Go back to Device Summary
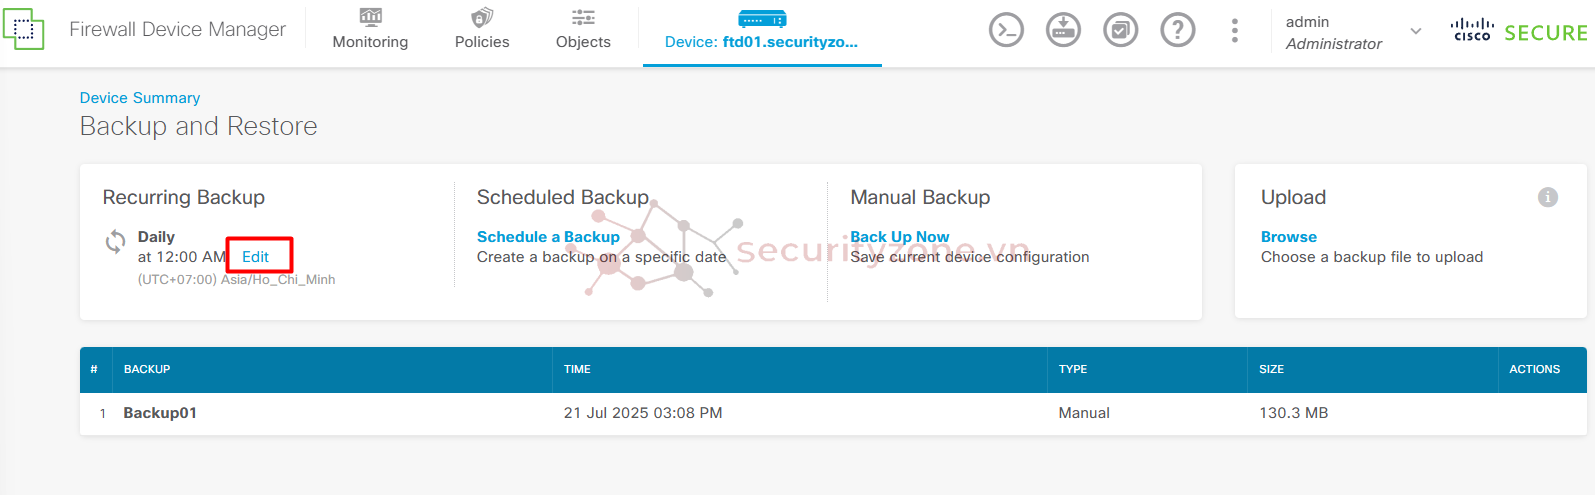Screen dimensions: 1595x495 (x=140, y=98)
